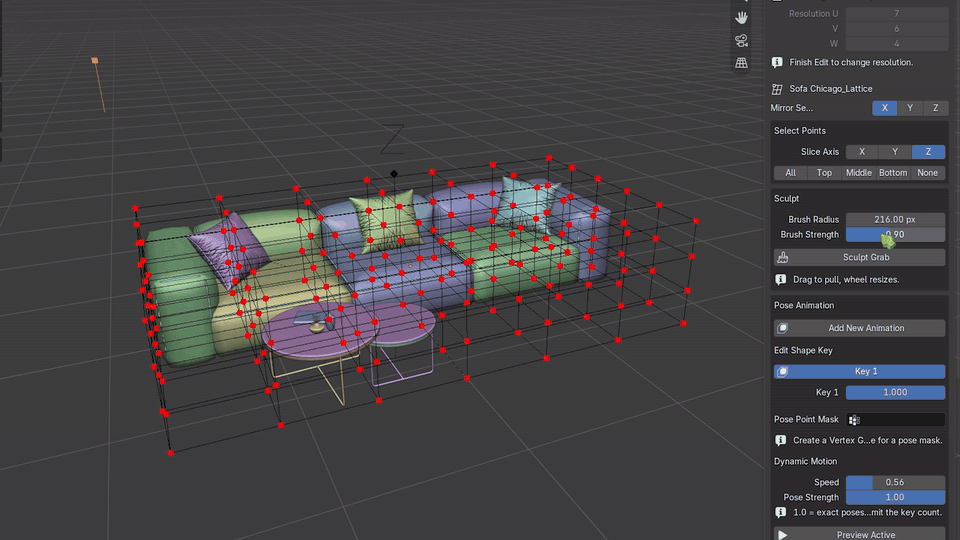Click the Add New Animation icon
Image resolution: width=960 pixels, height=540 pixels.
[x=782, y=328]
